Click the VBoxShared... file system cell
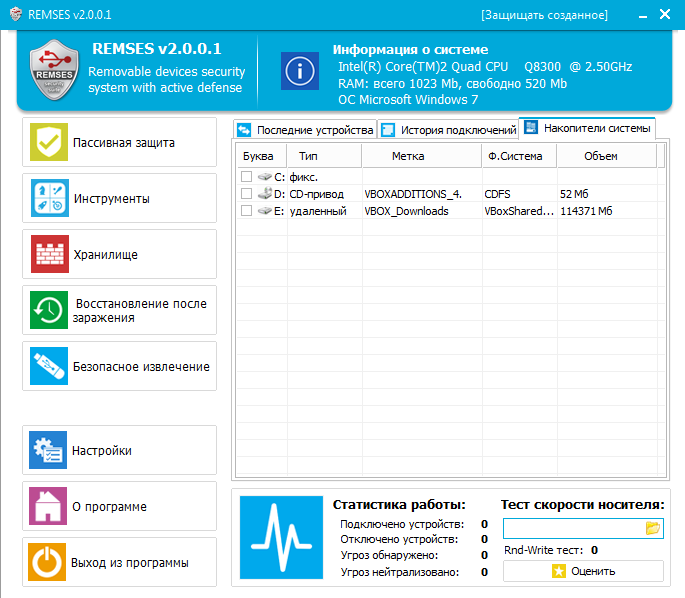The width and height of the screenshot is (685, 598). pos(519,211)
